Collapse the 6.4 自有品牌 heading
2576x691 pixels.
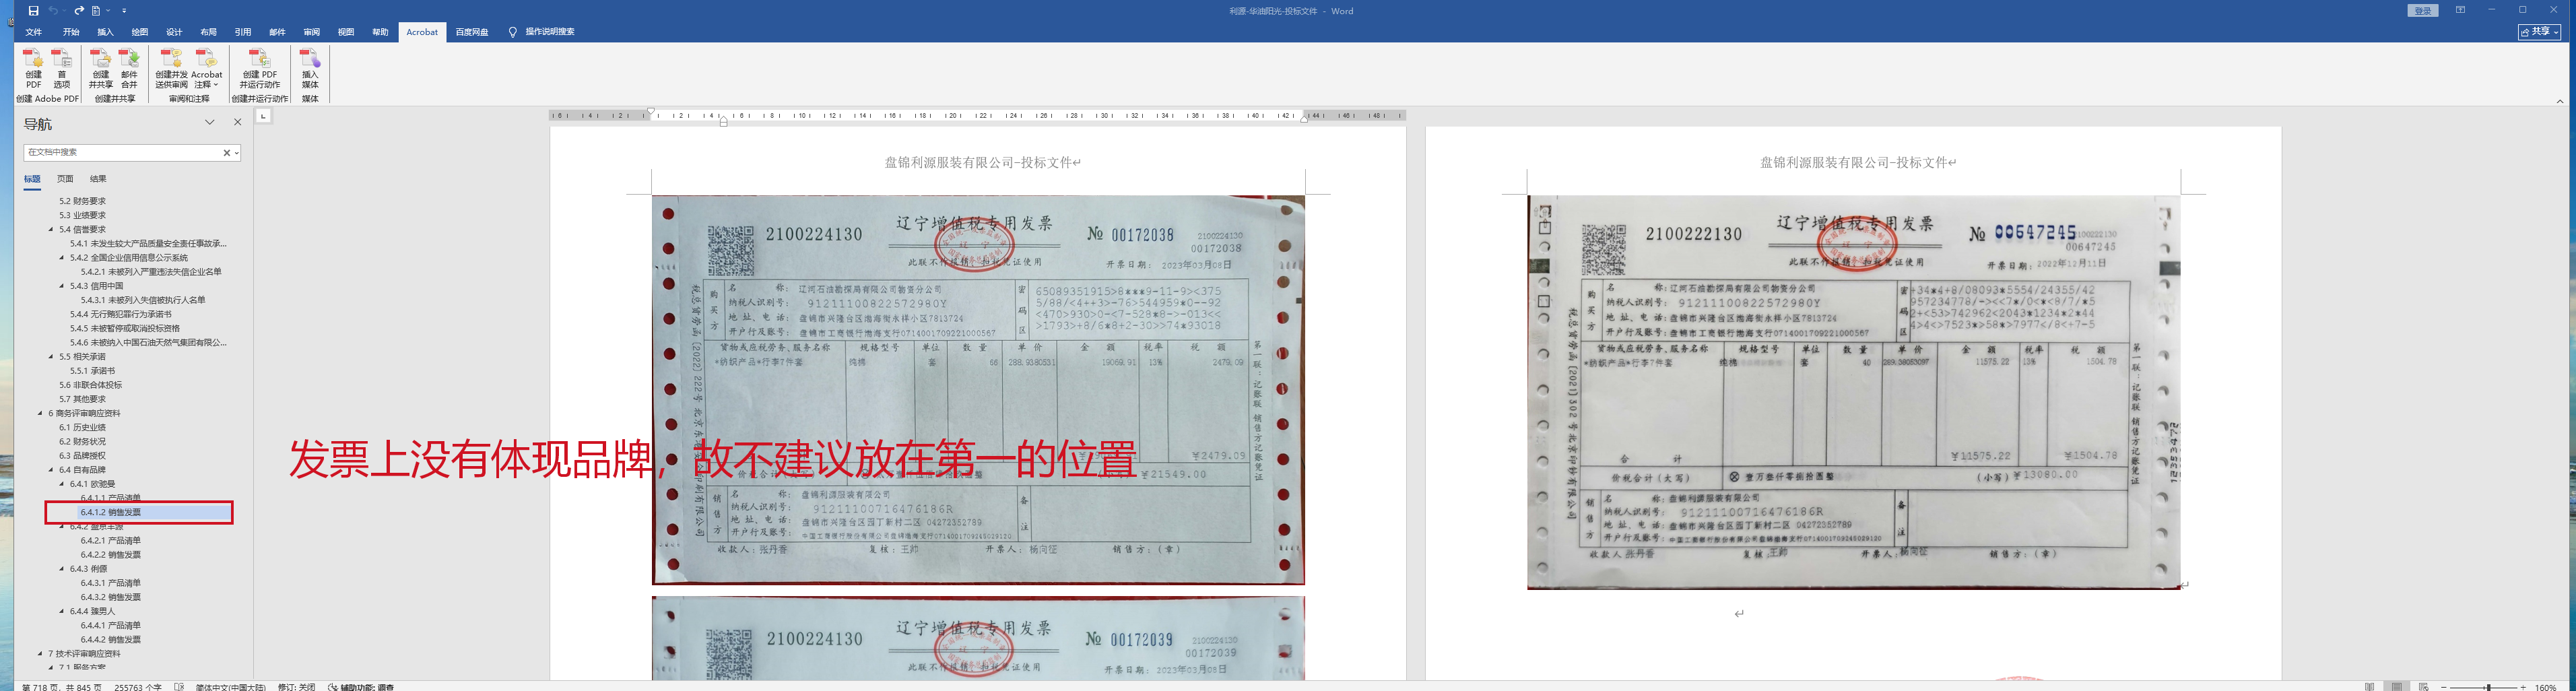coord(51,470)
